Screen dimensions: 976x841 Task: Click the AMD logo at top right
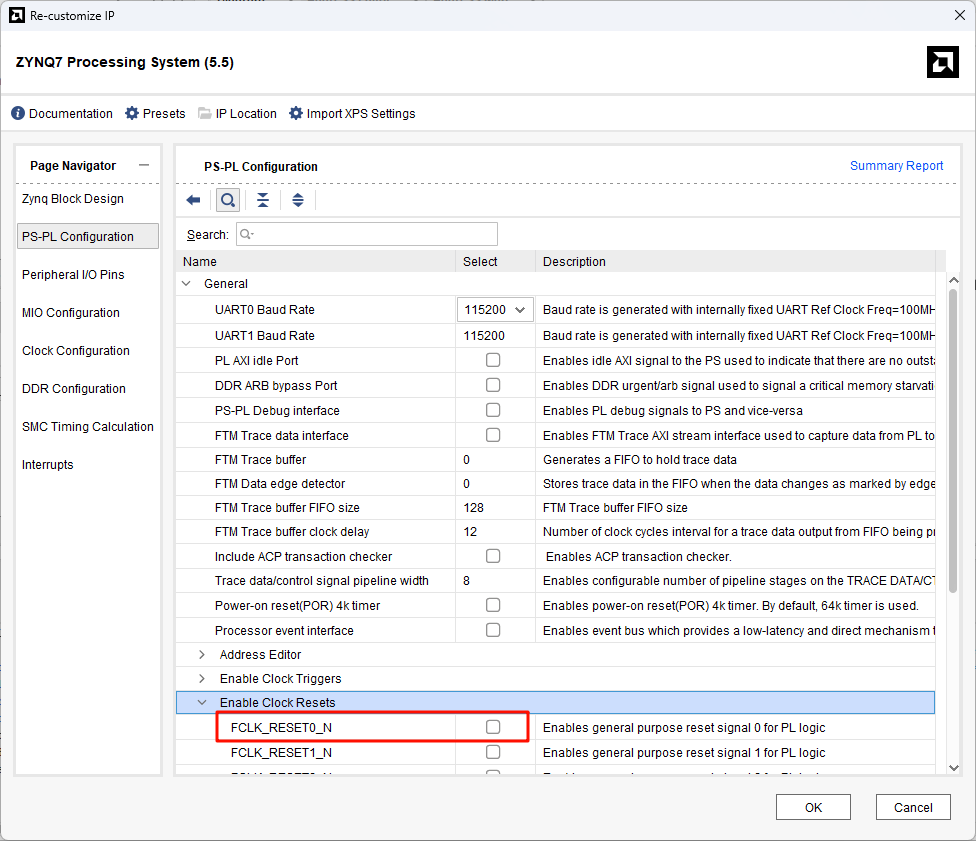coord(942,62)
